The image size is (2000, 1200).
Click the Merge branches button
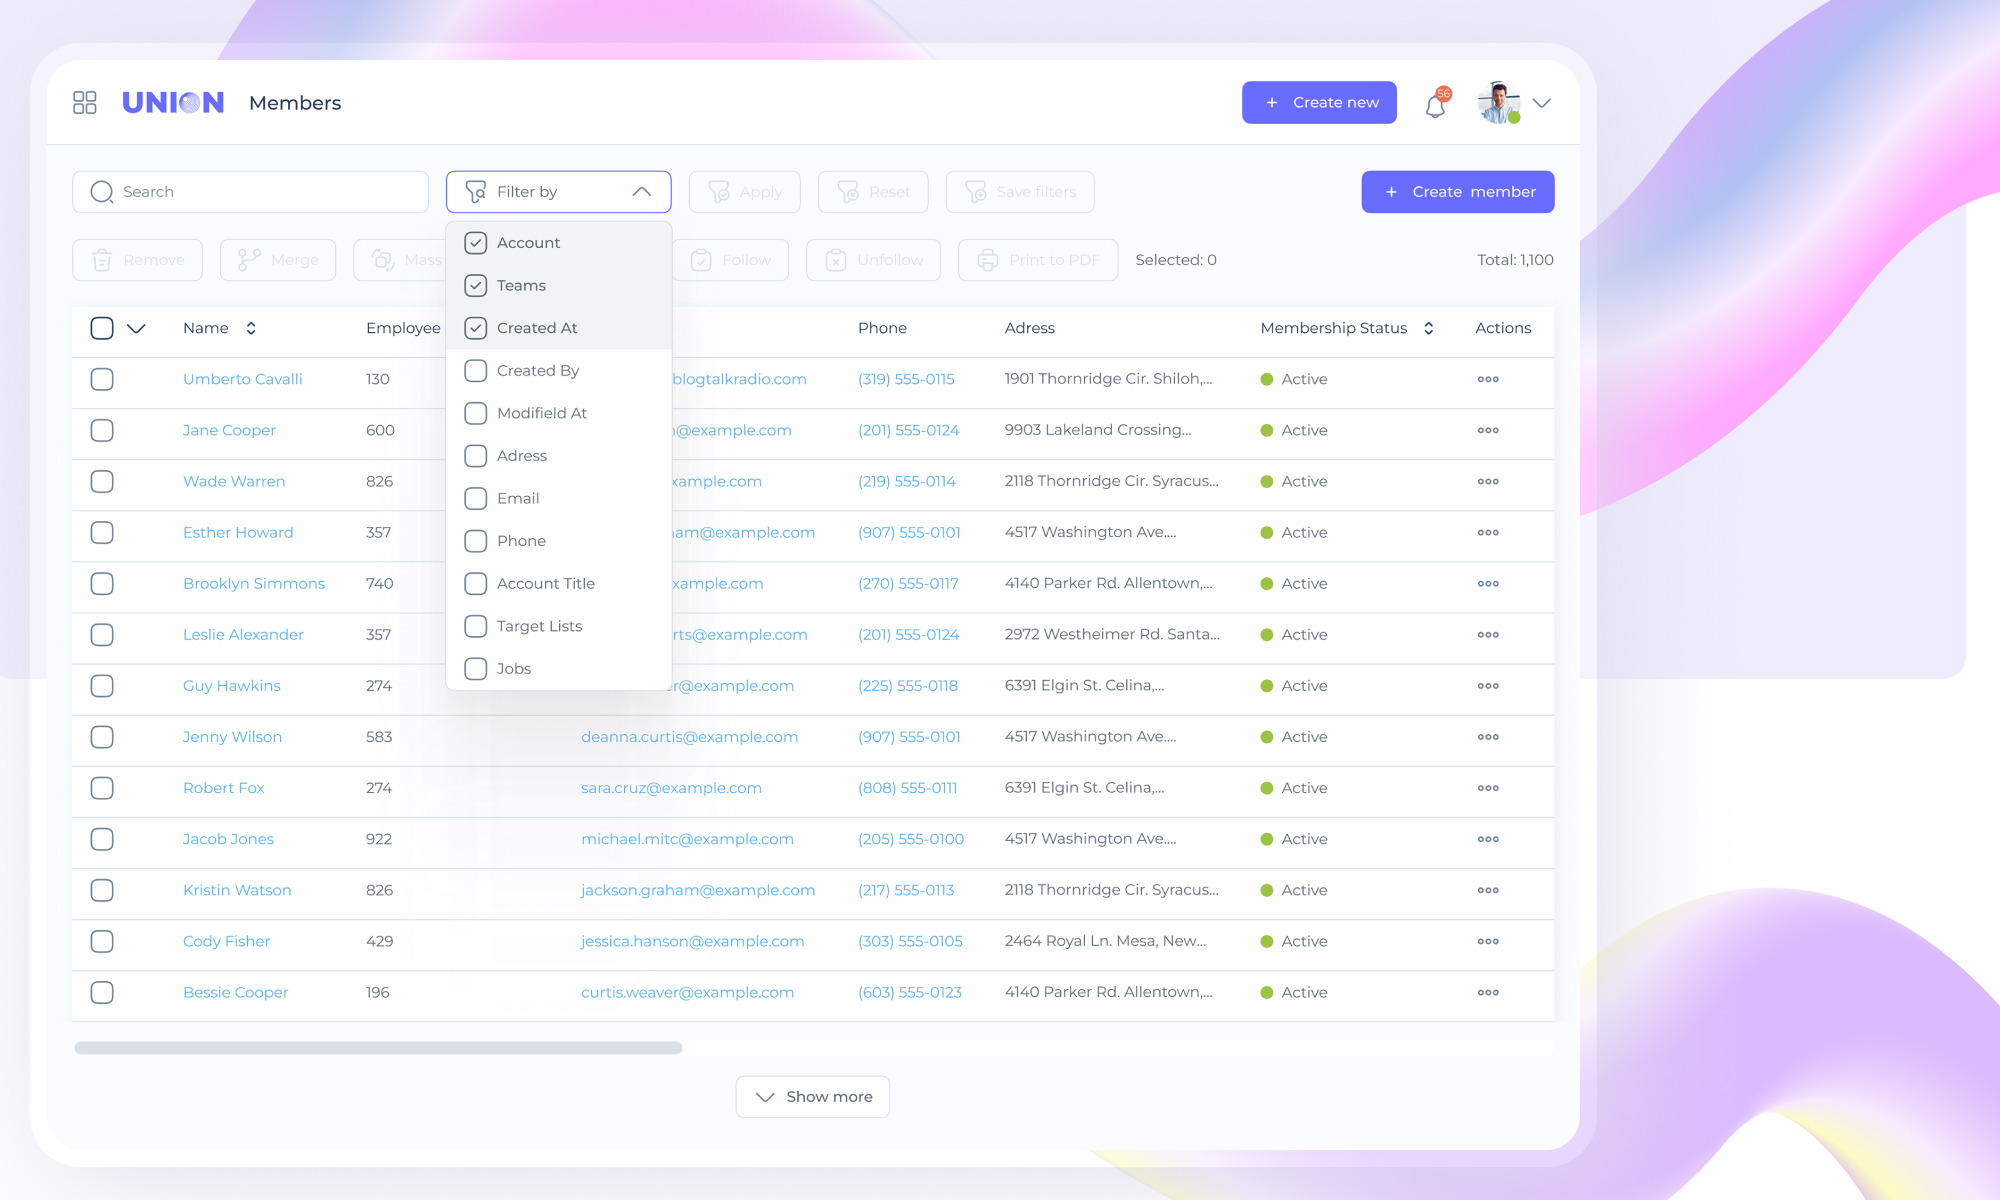278,260
